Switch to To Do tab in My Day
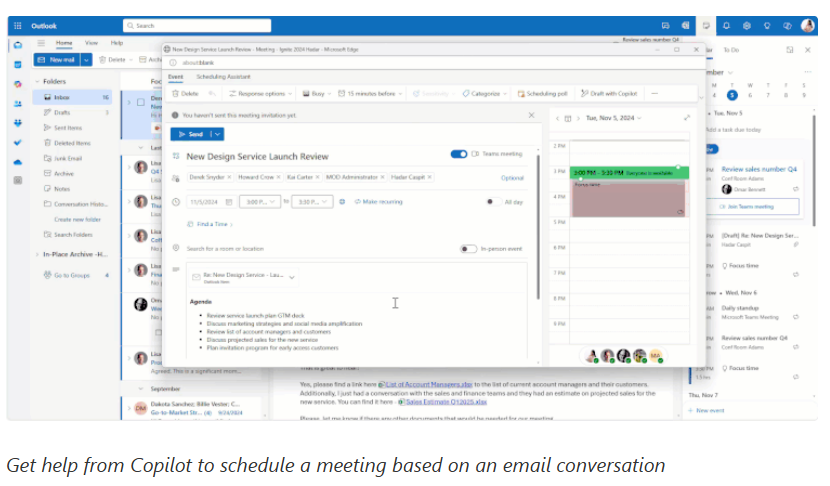 731,50
